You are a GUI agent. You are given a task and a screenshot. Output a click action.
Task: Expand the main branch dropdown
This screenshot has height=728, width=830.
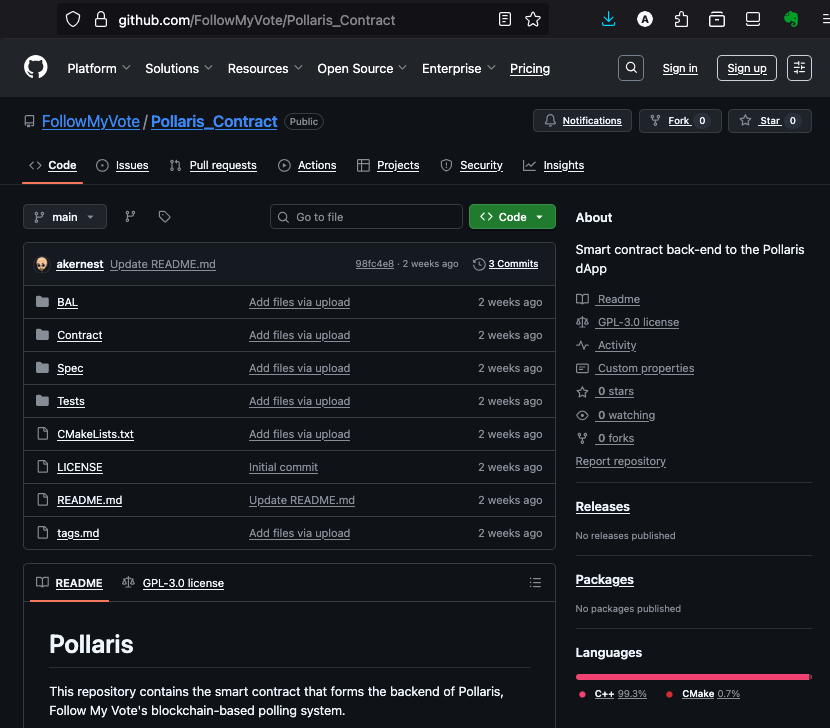pos(65,217)
